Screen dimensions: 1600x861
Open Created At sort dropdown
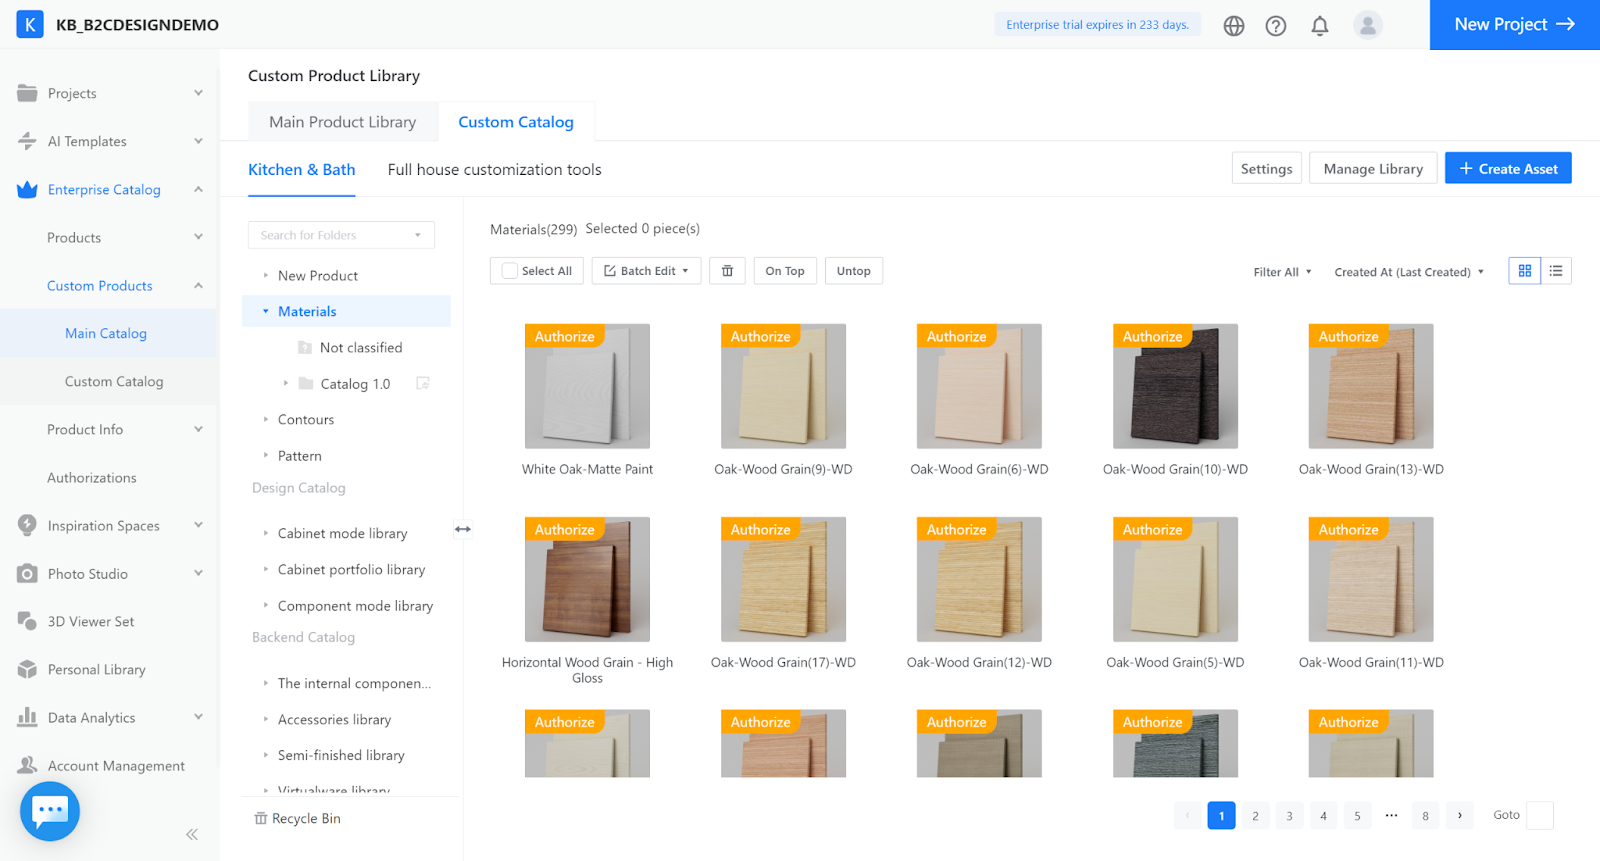pos(1408,272)
